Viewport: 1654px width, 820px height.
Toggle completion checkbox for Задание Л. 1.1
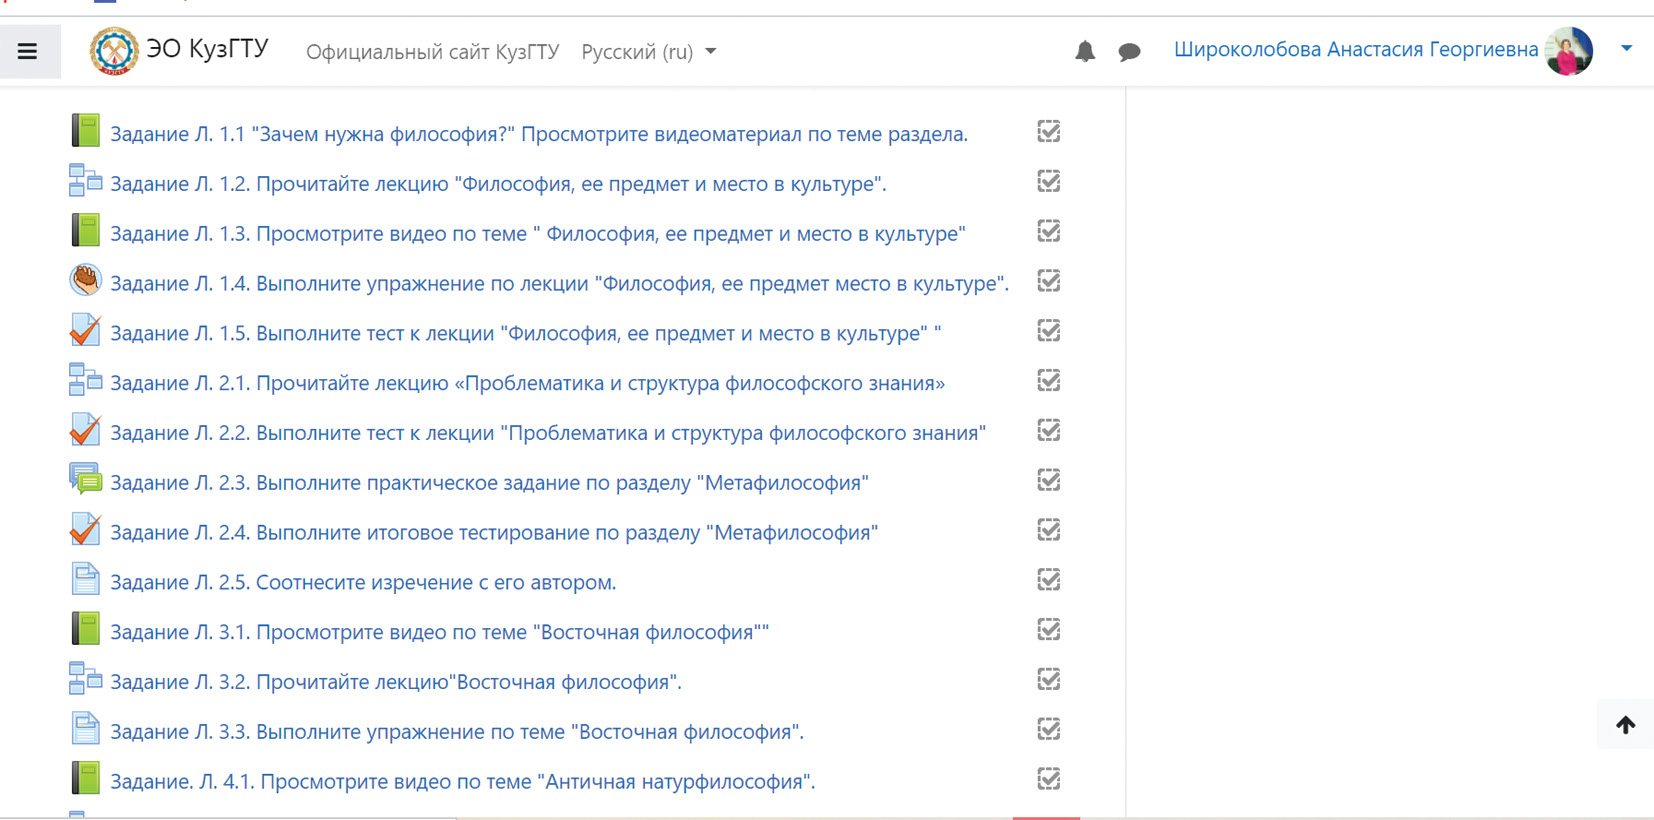tap(1048, 132)
